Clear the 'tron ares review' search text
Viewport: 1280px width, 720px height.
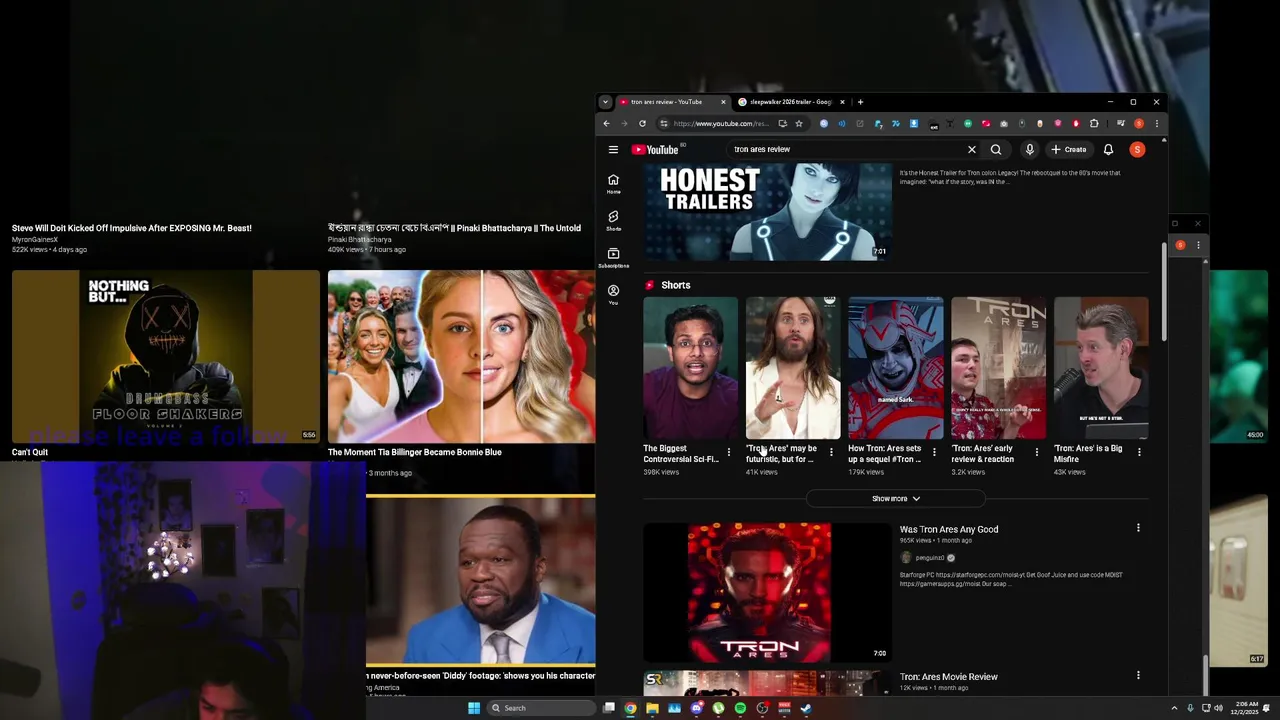coord(971,149)
